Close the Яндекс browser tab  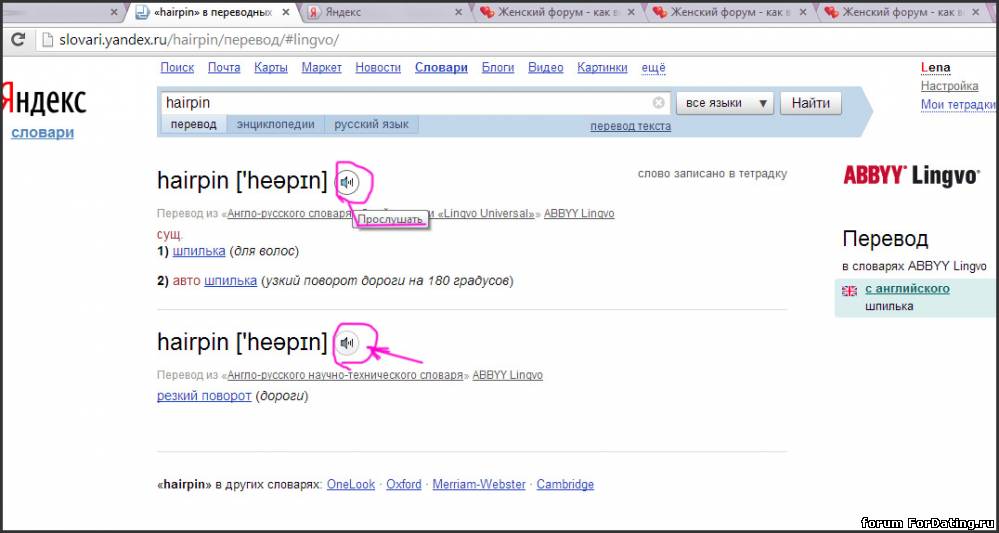460,12
